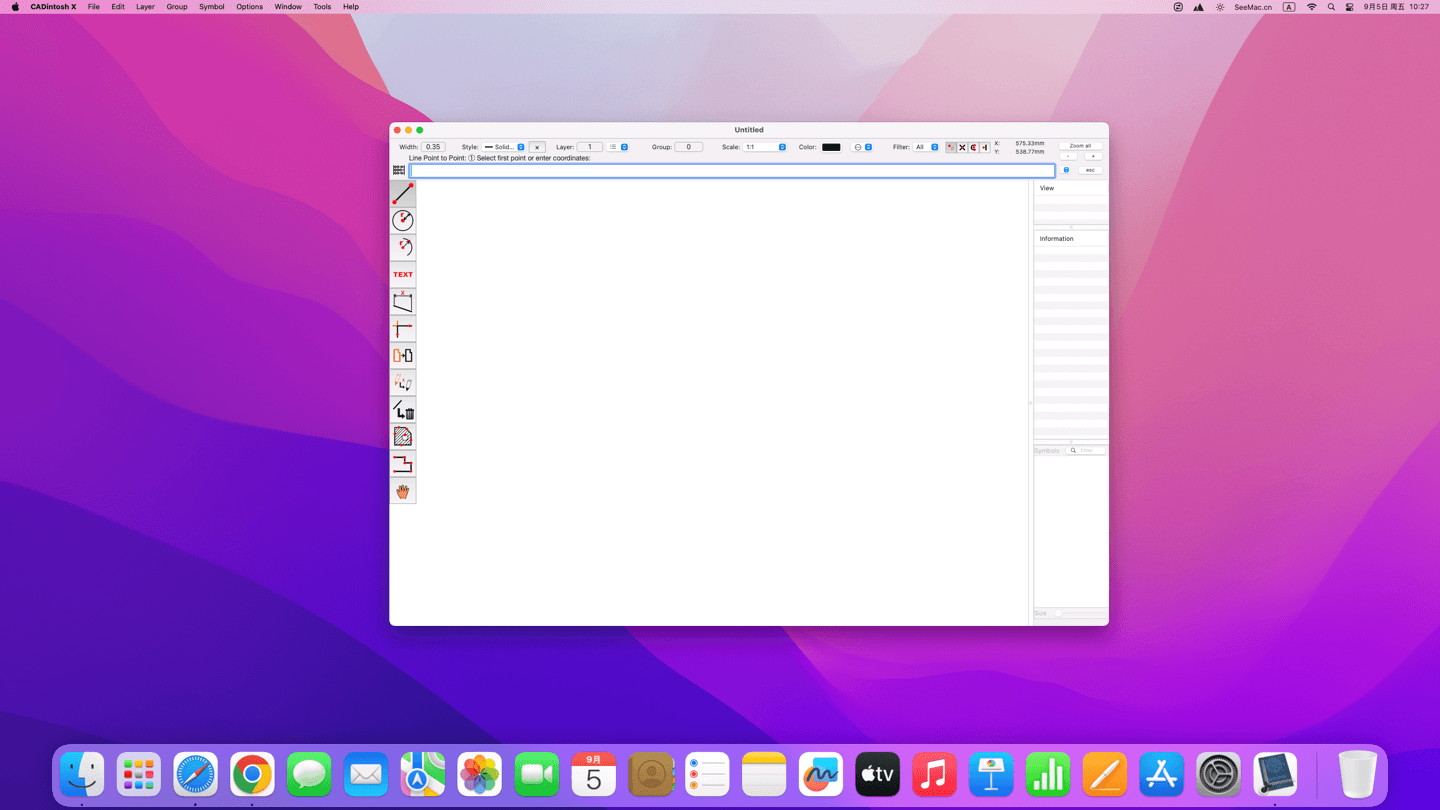Viewport: 1440px width, 810px height.
Task: Click the Delete element trash tool
Action: click(403, 410)
